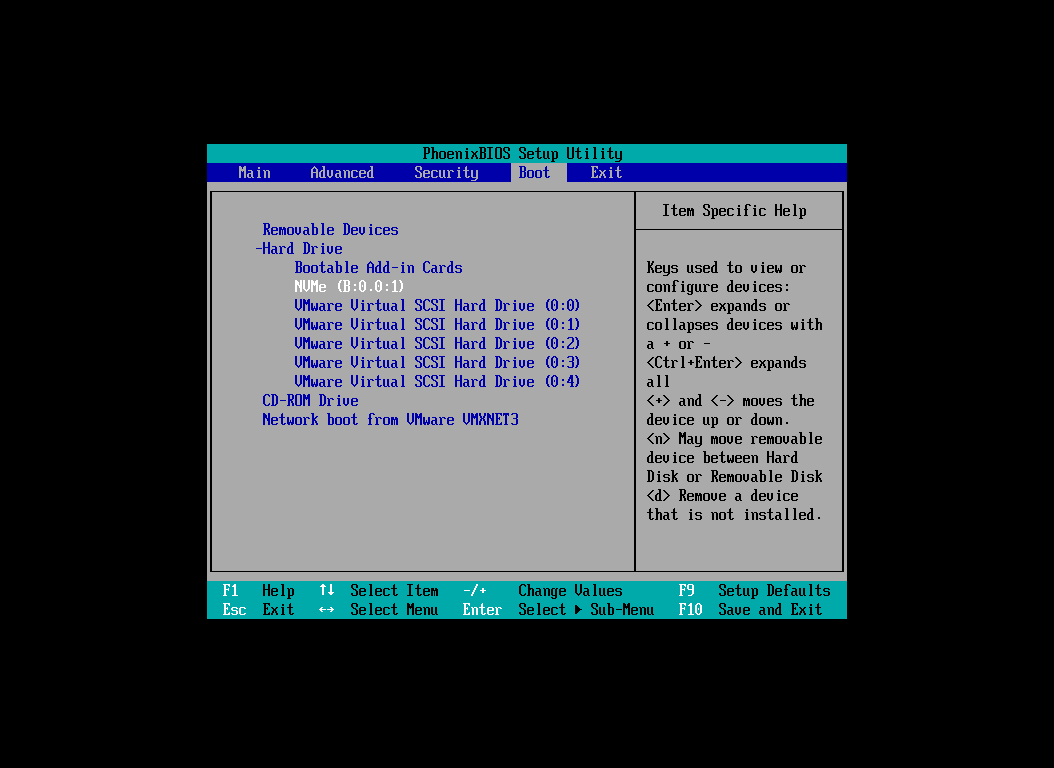Choose VMware Virtual SCSI Hard Drive (0:0)
The height and width of the screenshot is (768, 1054).
[x=437, y=306]
